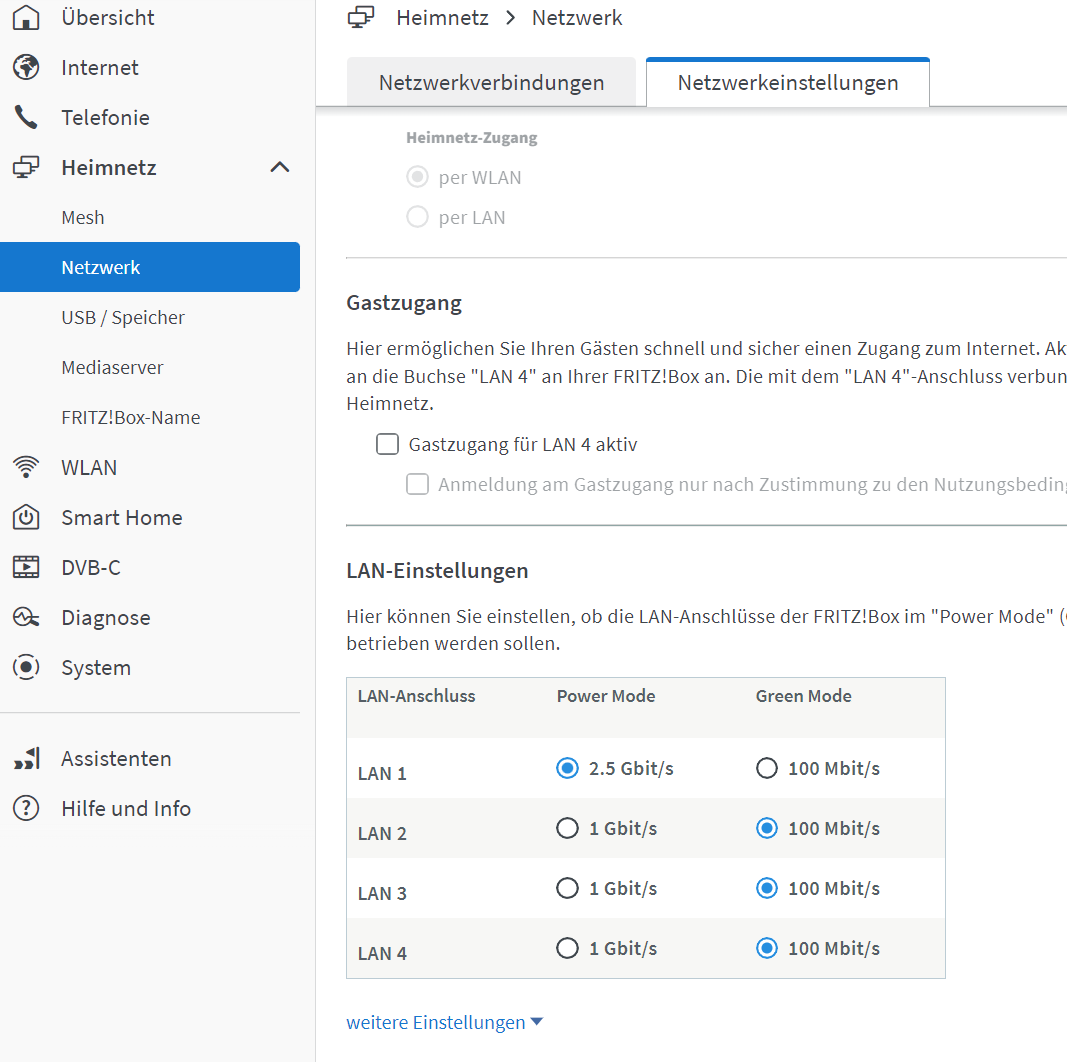Click the Diagnose pulse icon
The image size is (1067, 1062).
pos(26,617)
